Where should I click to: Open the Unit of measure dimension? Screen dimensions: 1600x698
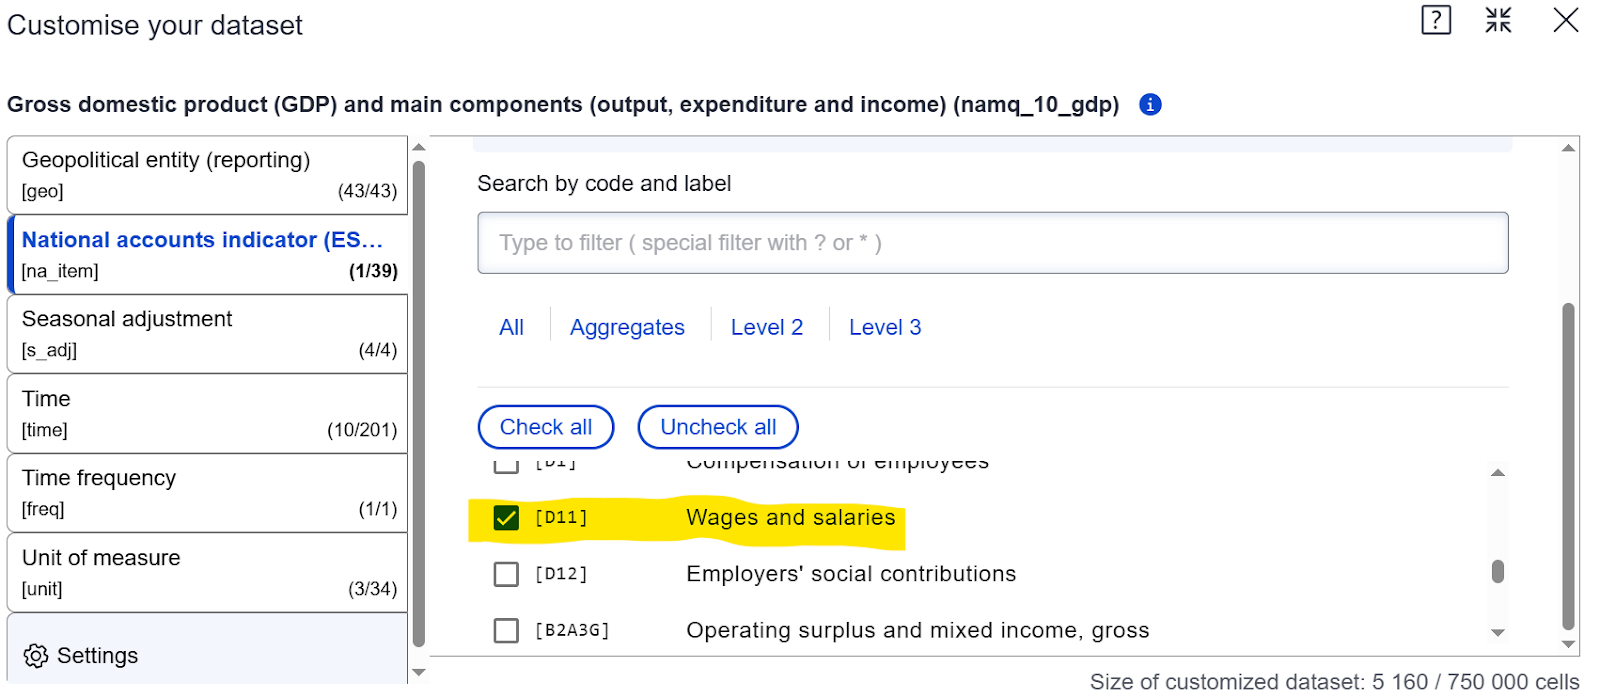click(x=207, y=572)
